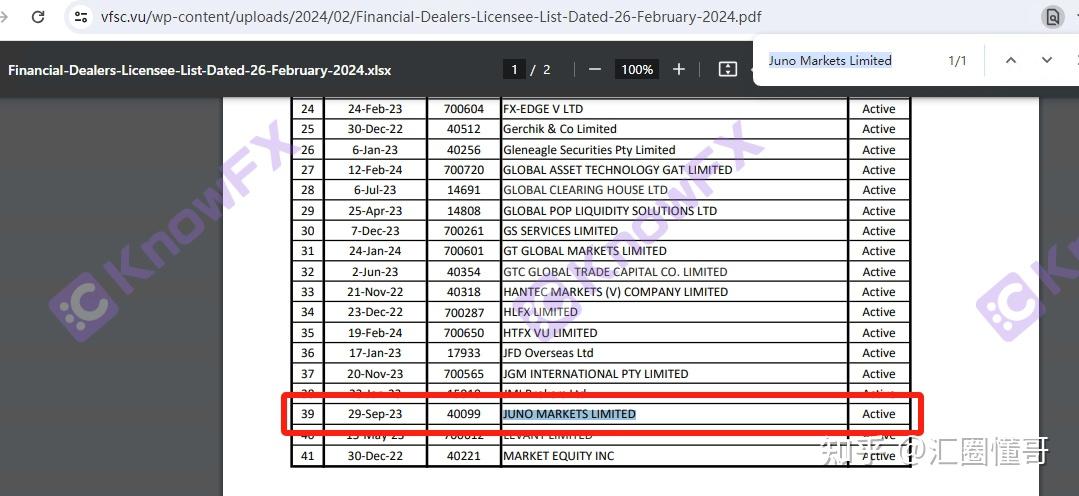The image size is (1079, 496).
Task: Select the Gerchik & Co Limited cell
Action: click(x=674, y=129)
